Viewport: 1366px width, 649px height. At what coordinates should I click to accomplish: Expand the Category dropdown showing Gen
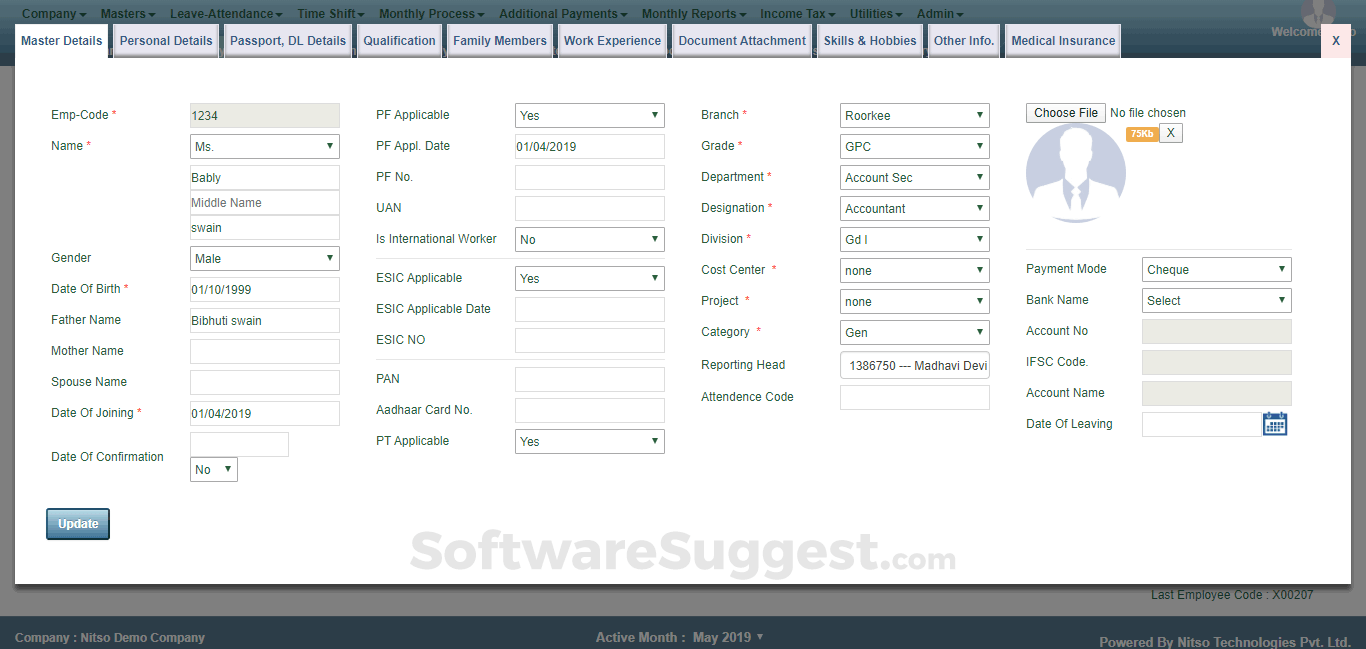915,332
